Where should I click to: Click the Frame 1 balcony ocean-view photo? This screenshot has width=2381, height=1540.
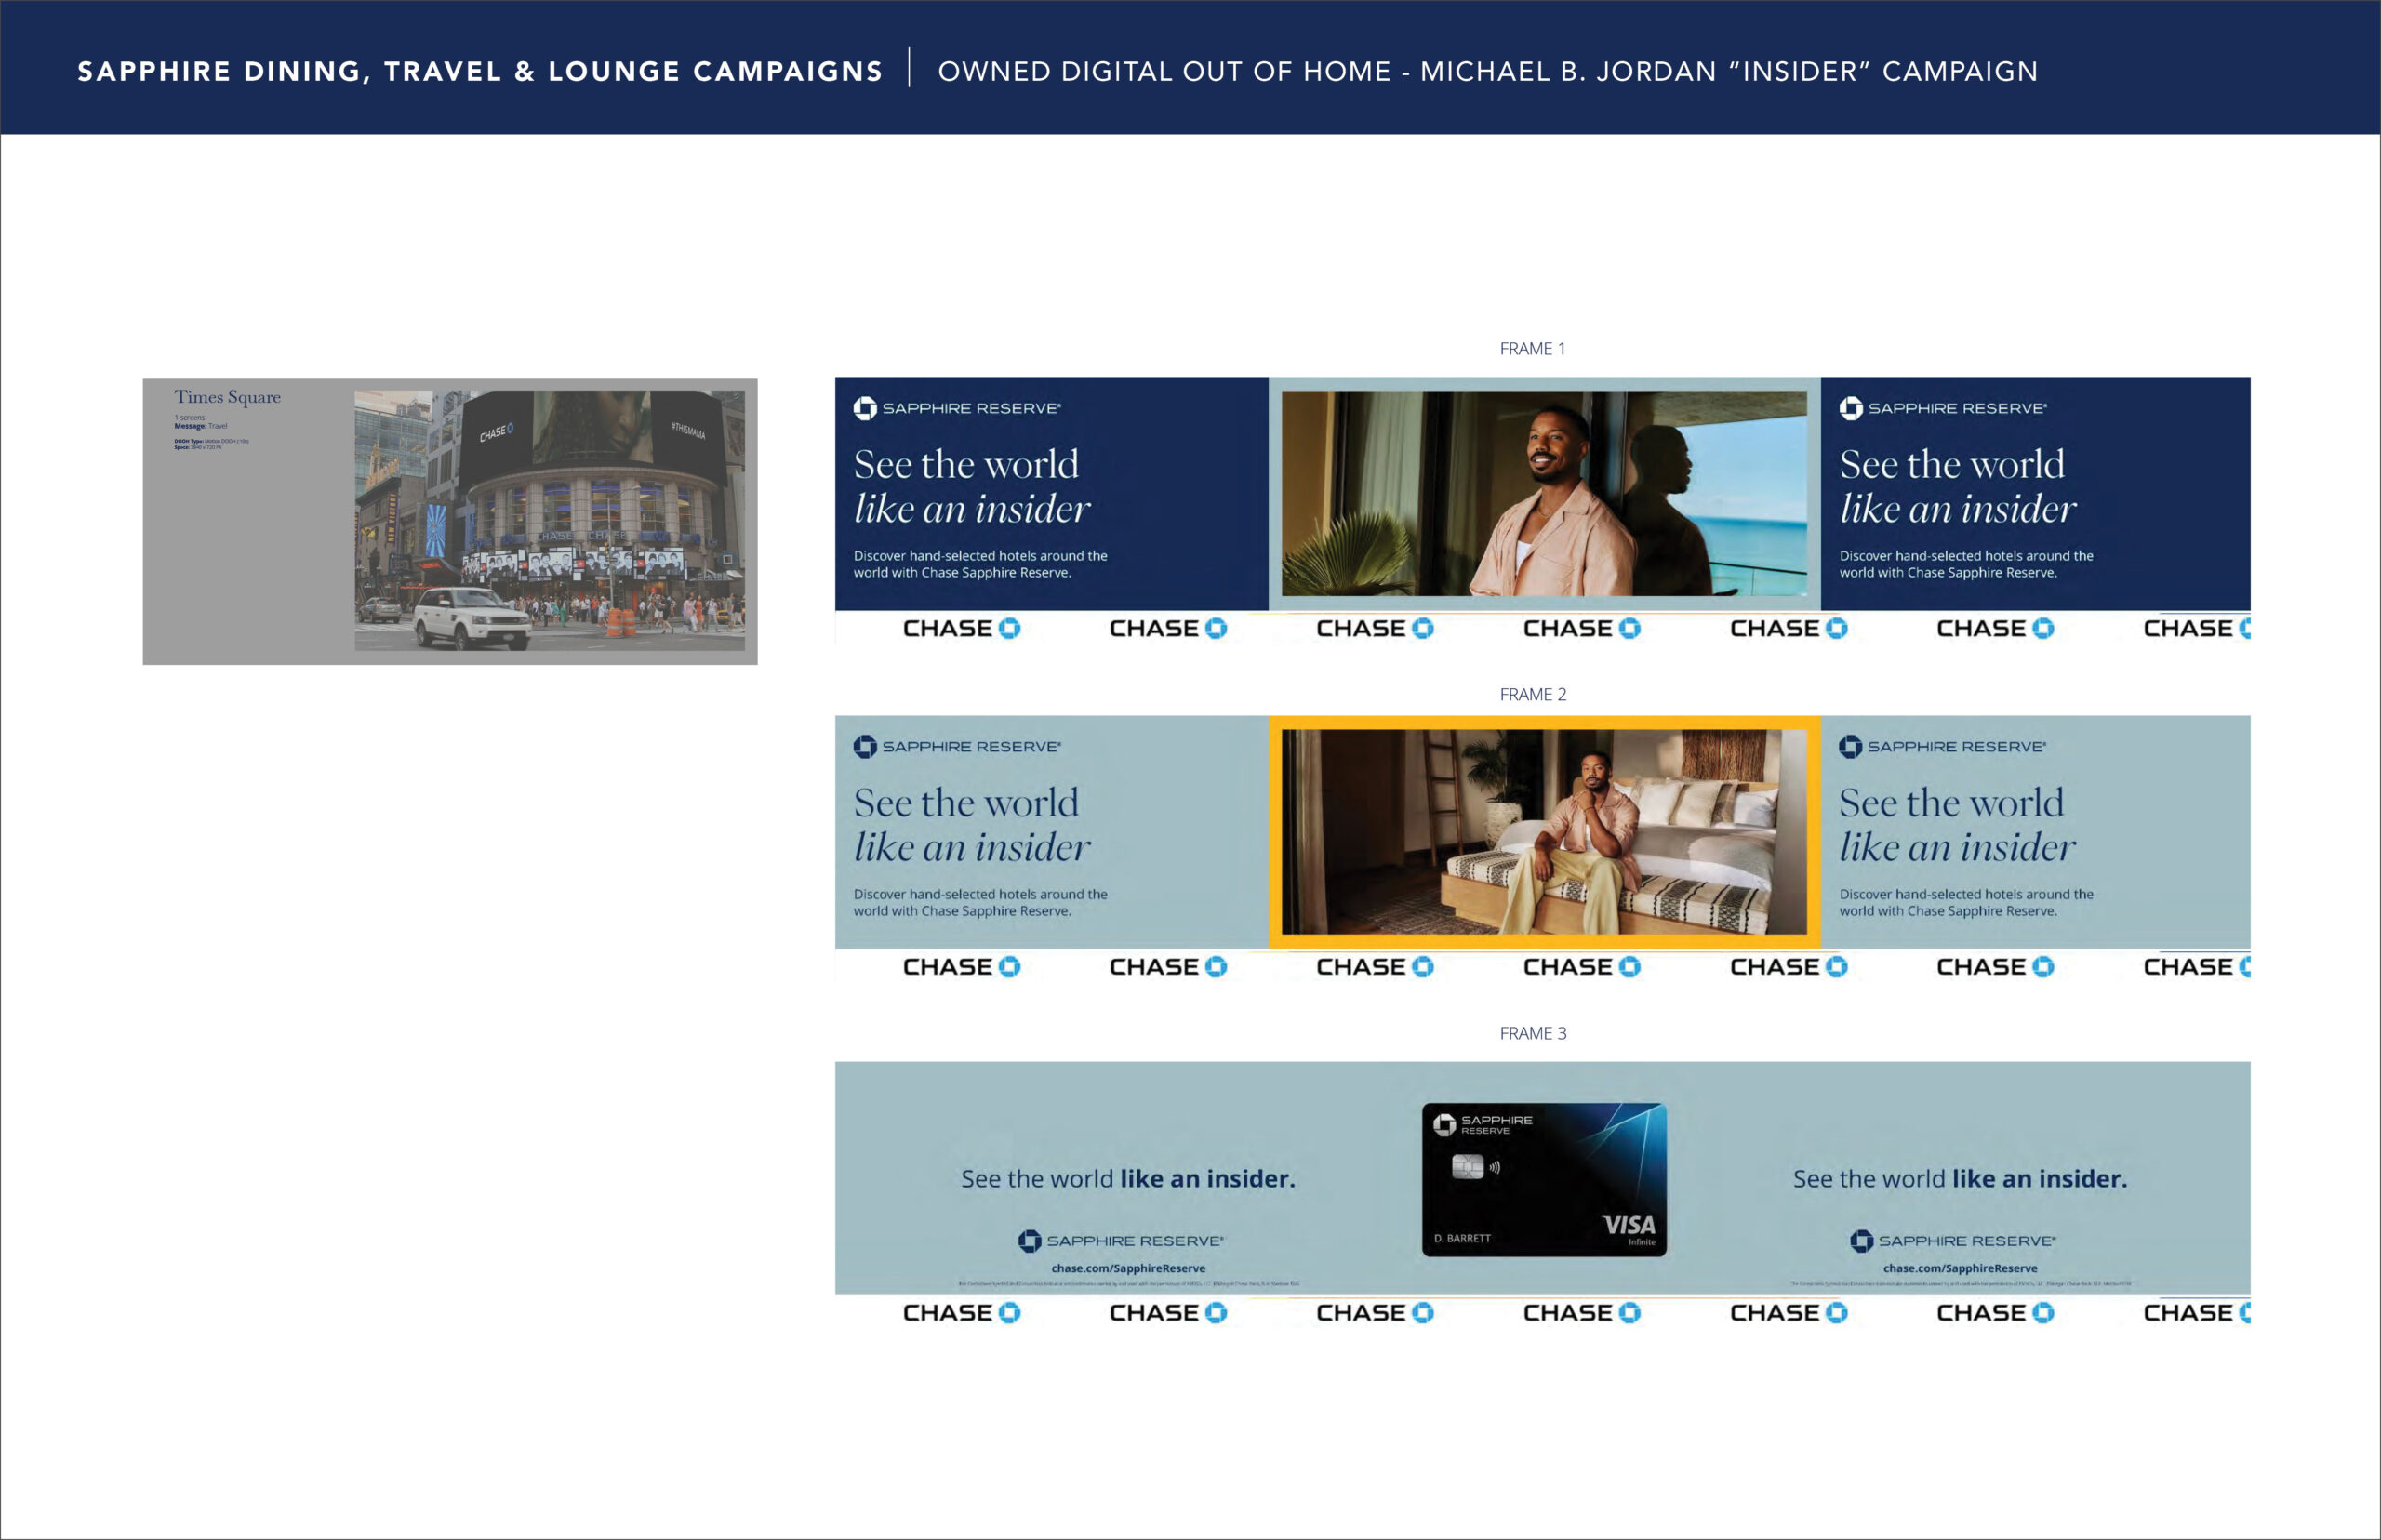1544,494
